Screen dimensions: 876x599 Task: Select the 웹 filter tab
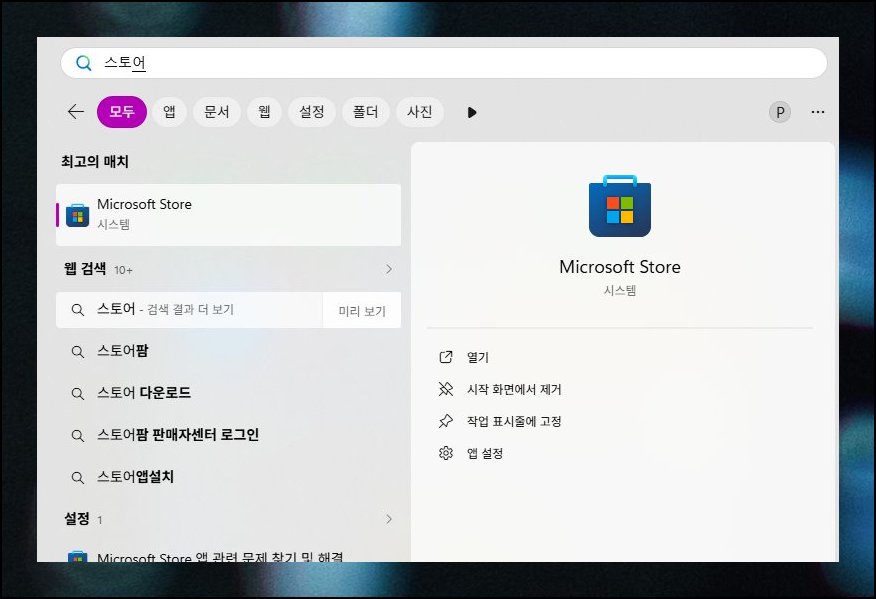point(264,112)
